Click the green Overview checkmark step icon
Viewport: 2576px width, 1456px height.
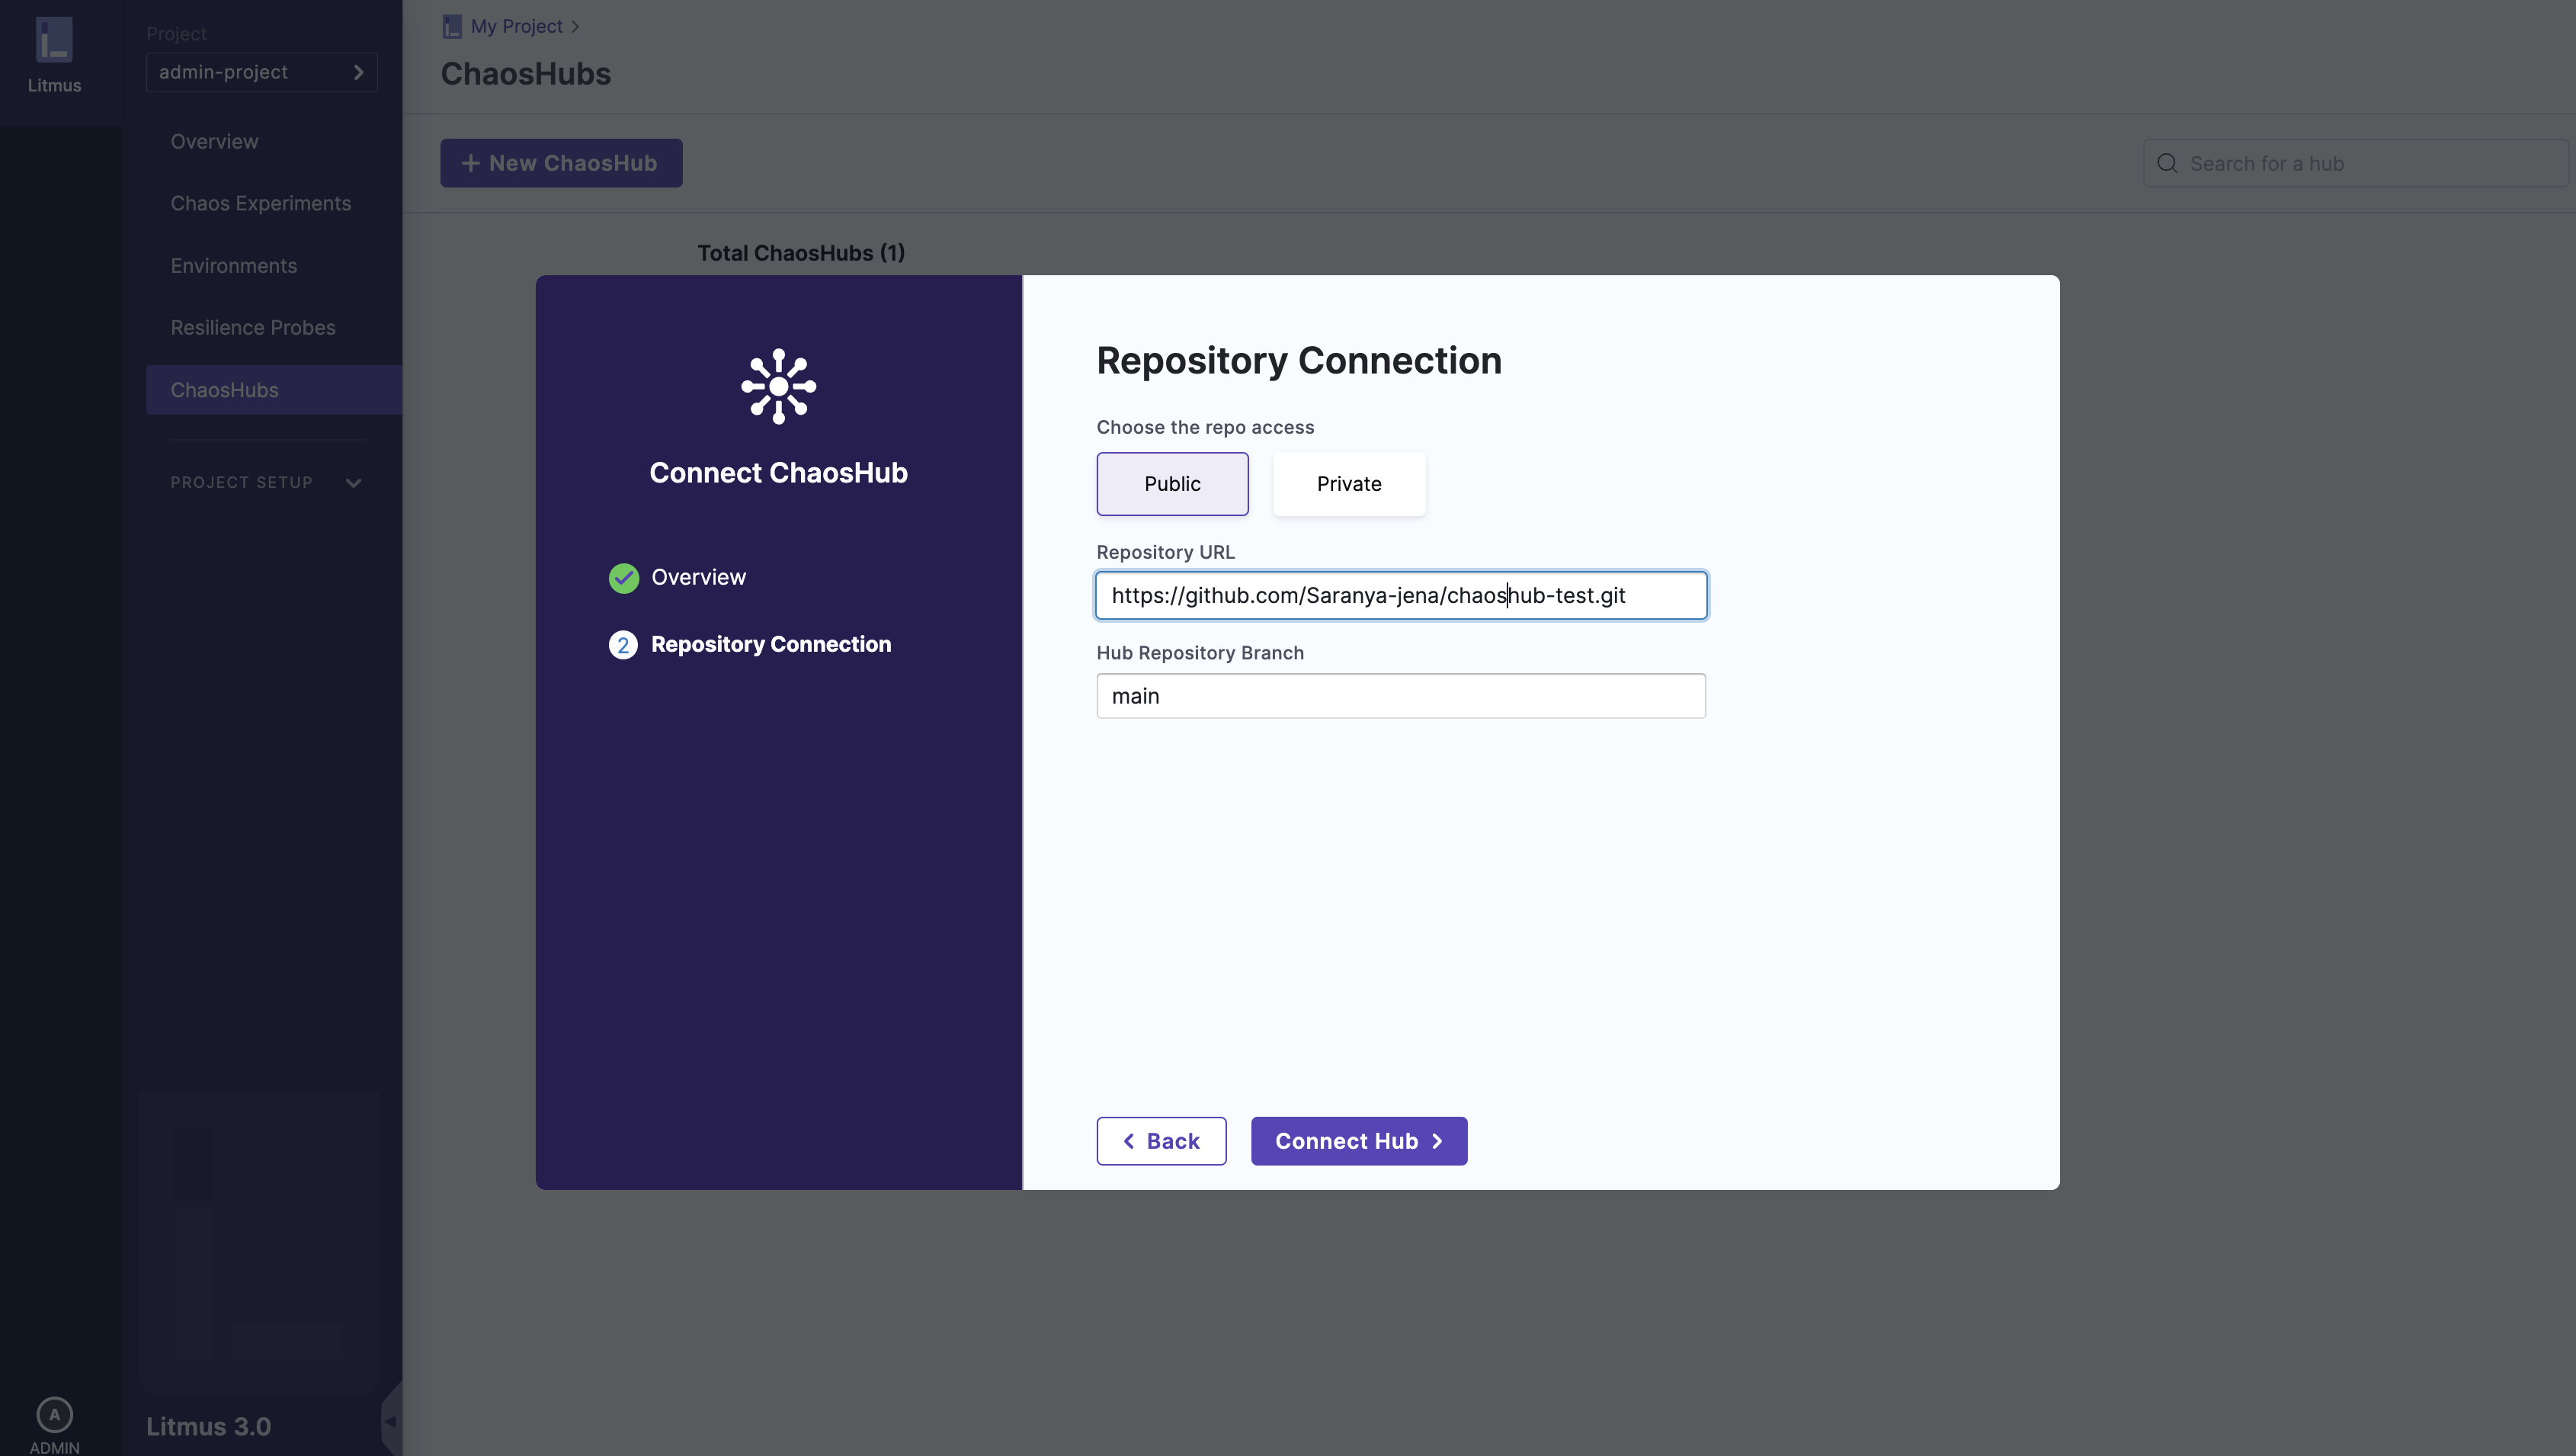point(623,578)
